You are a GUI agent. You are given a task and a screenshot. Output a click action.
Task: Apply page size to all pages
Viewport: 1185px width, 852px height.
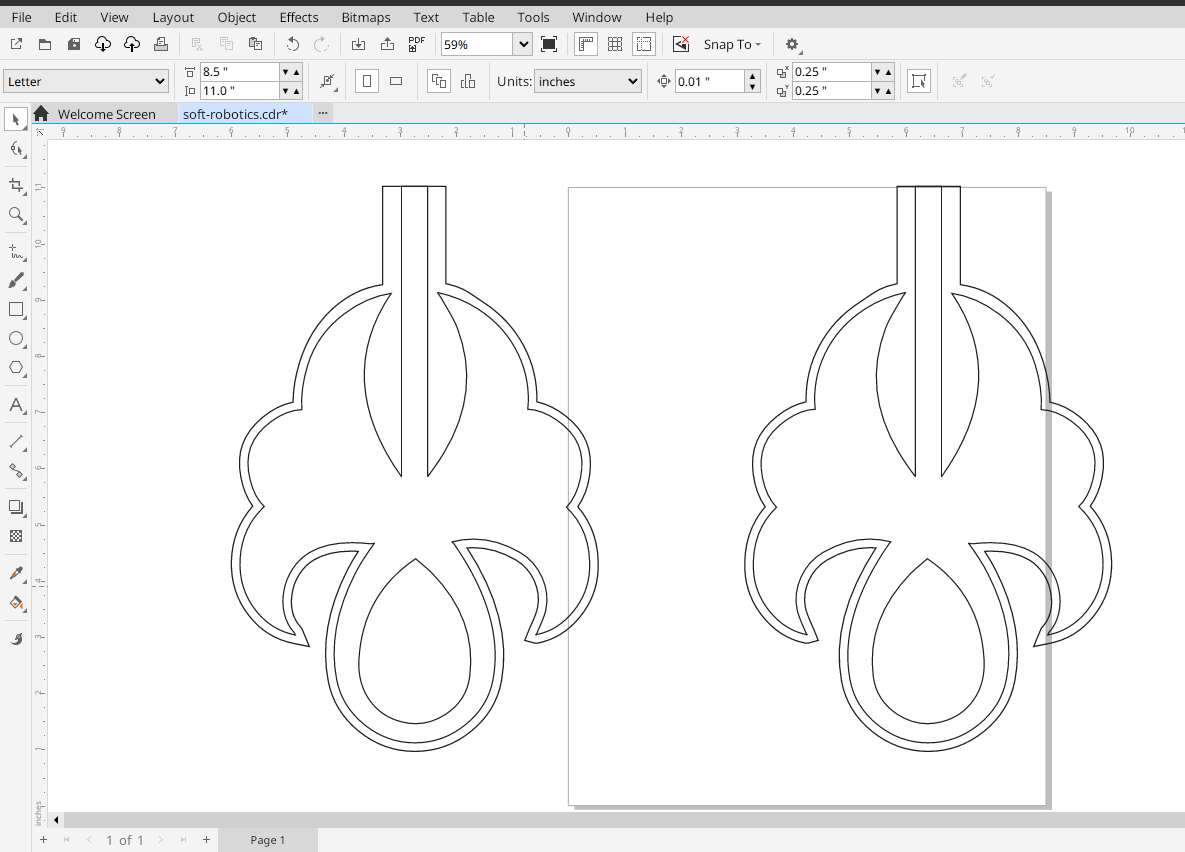click(x=438, y=81)
